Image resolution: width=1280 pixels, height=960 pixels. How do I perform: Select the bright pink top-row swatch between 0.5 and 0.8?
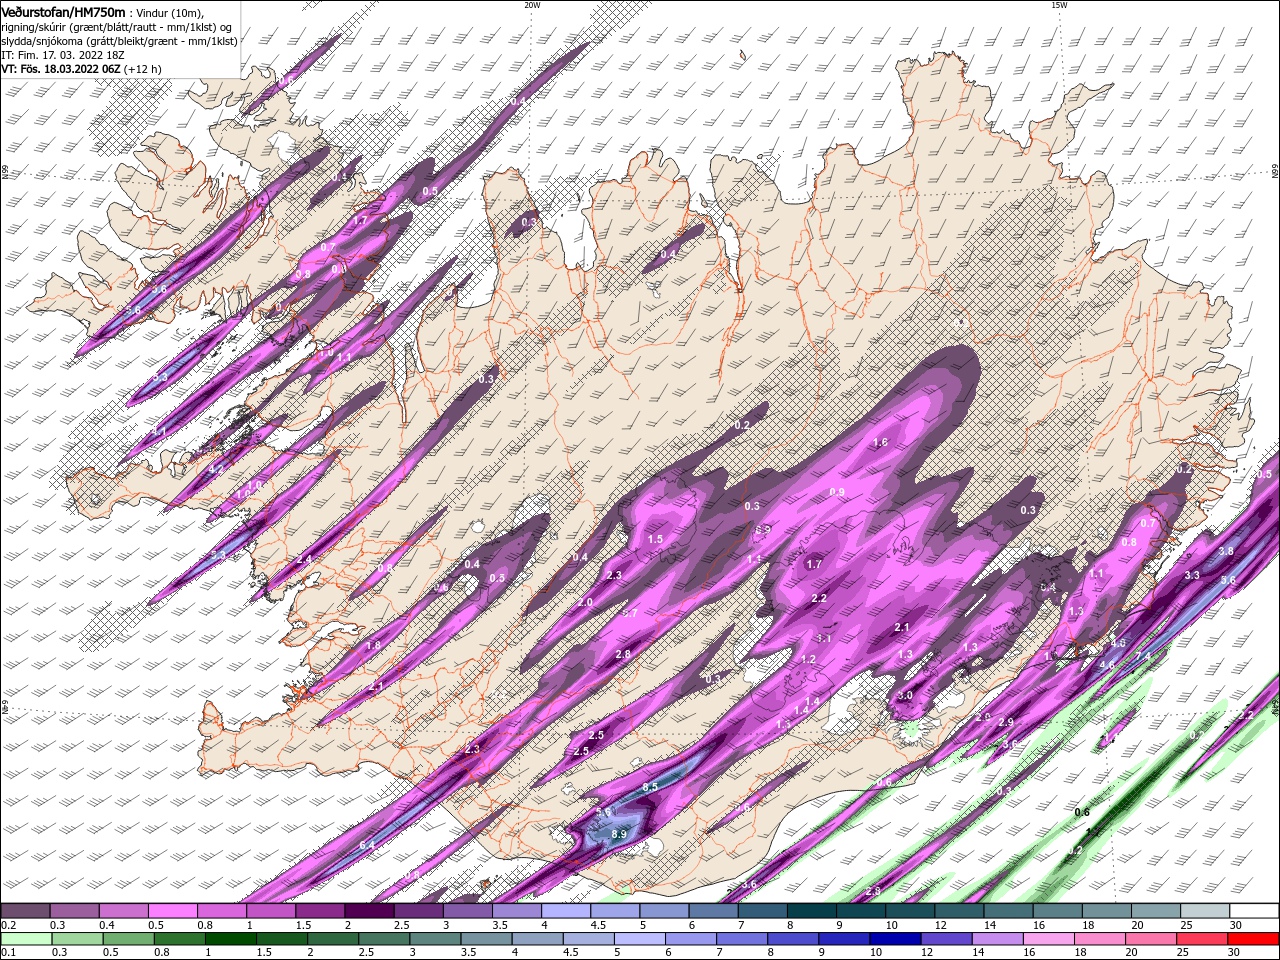coord(173,911)
